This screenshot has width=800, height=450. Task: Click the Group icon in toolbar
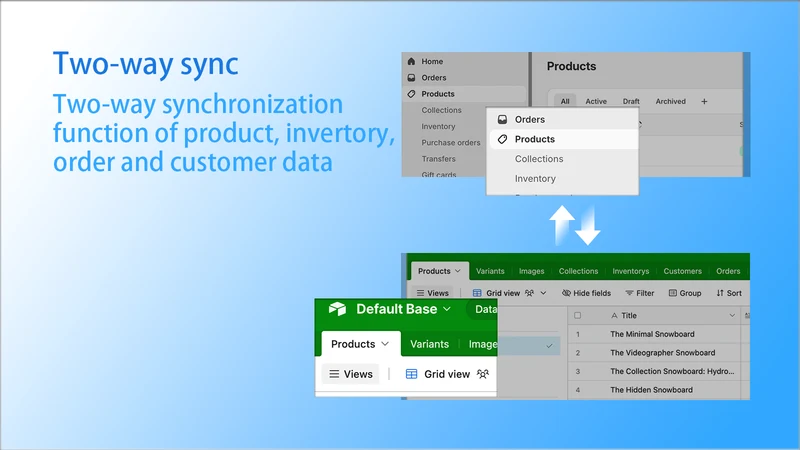pos(673,293)
